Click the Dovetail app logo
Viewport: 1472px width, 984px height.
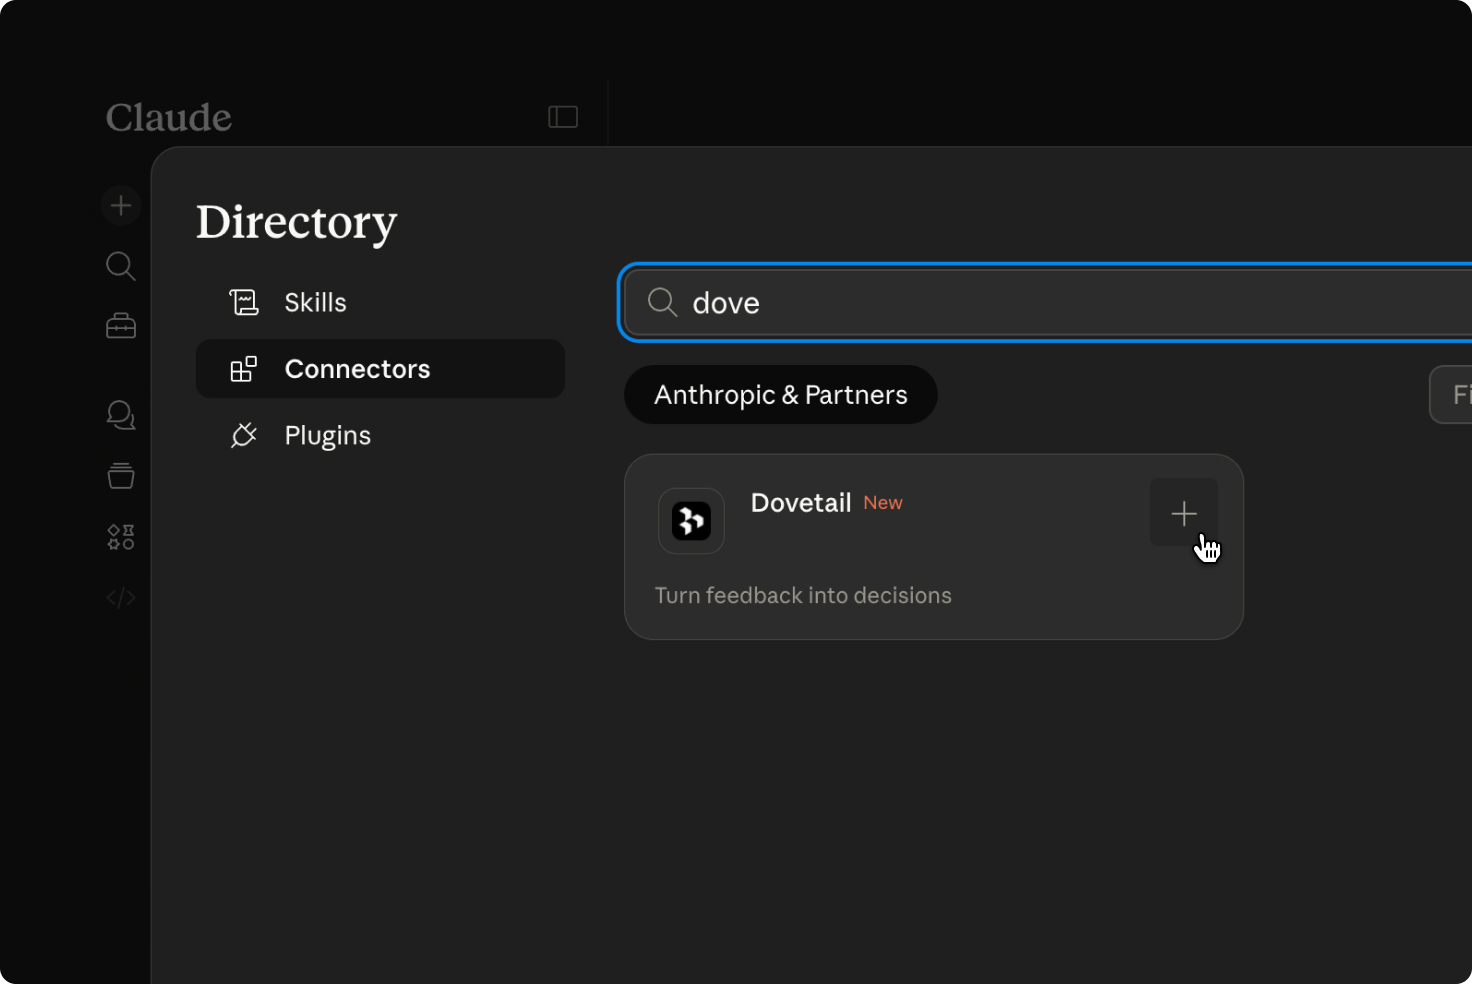pos(691,521)
